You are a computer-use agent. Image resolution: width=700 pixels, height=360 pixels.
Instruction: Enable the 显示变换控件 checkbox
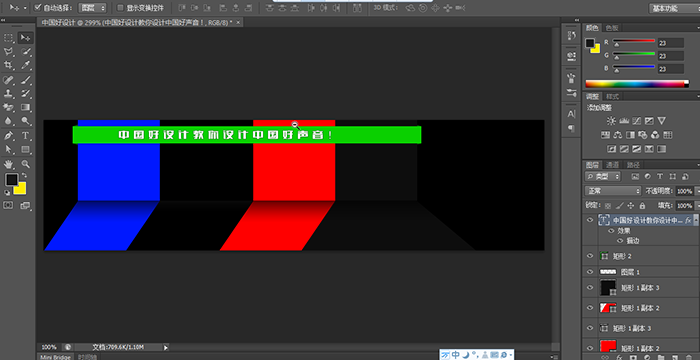(x=120, y=8)
